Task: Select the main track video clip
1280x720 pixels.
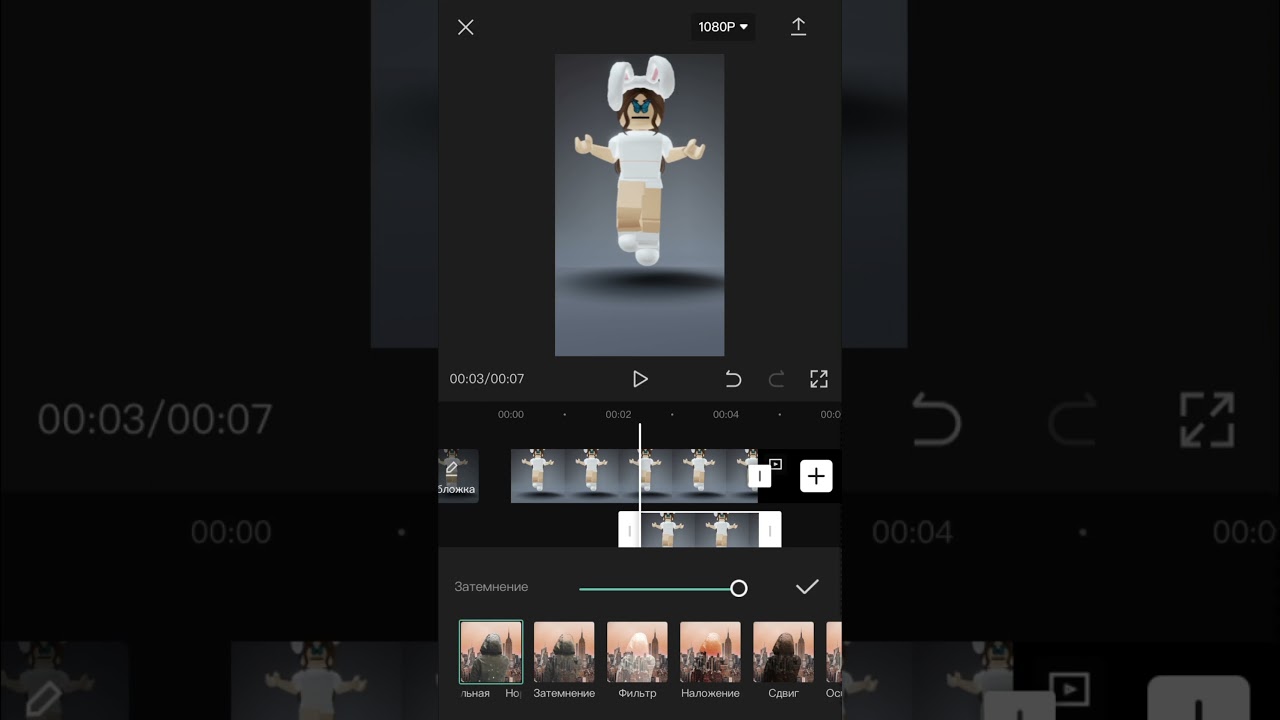Action: click(x=634, y=476)
